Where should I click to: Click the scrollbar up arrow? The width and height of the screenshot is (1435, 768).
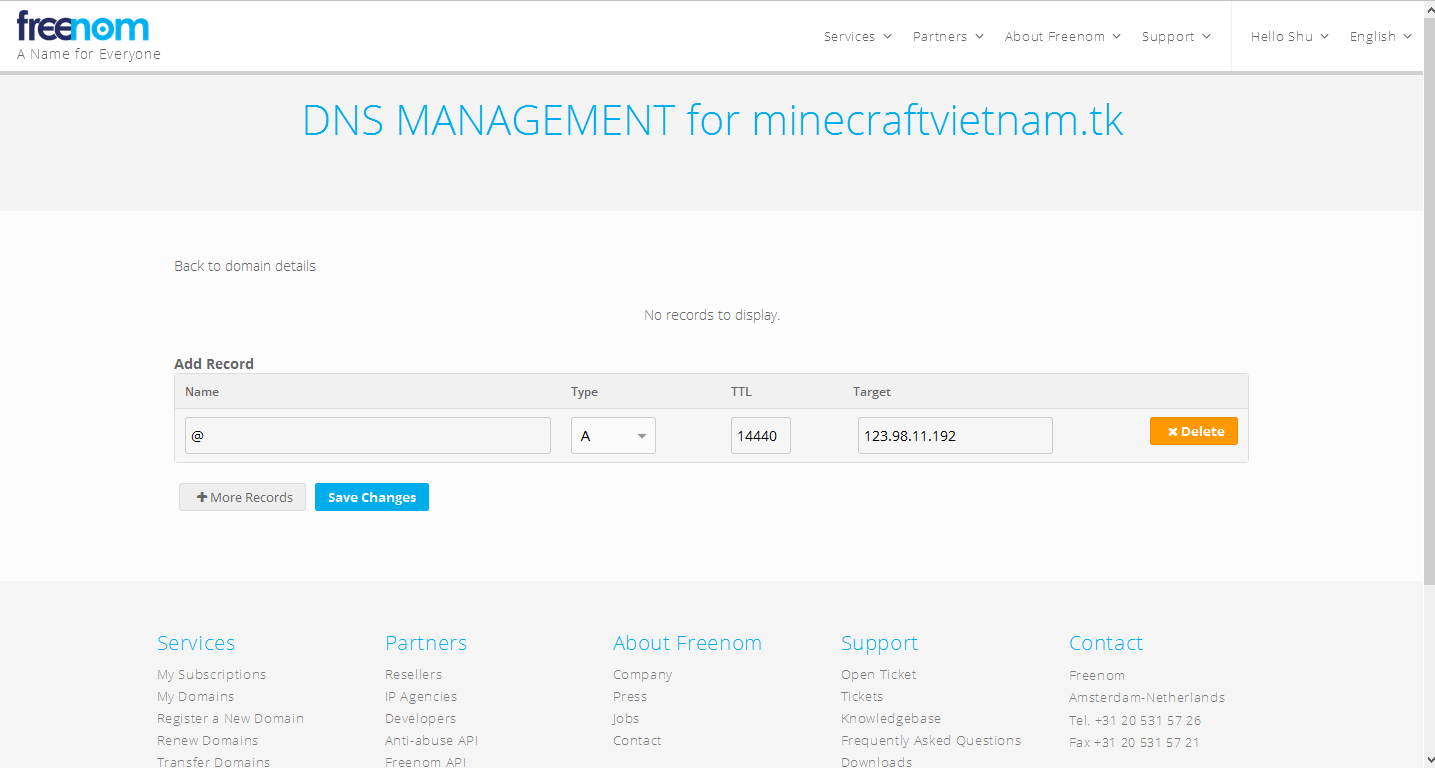(x=1428, y=7)
